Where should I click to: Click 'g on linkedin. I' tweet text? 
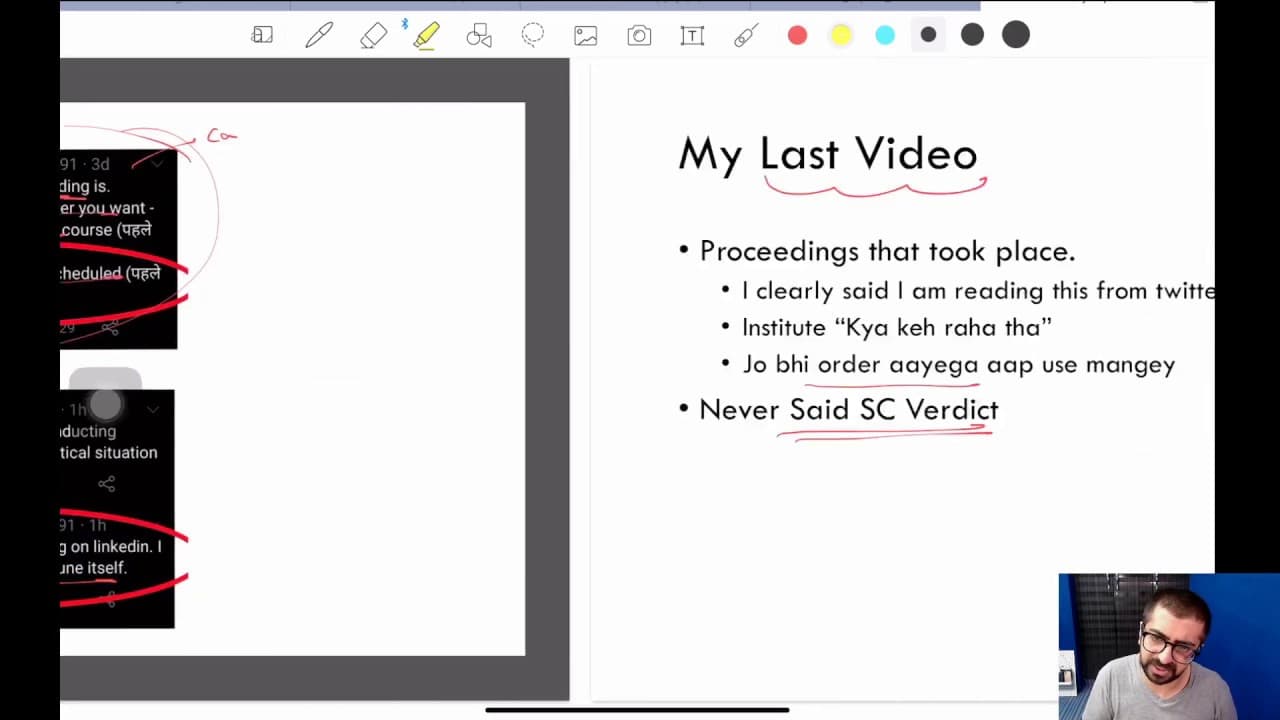point(110,547)
